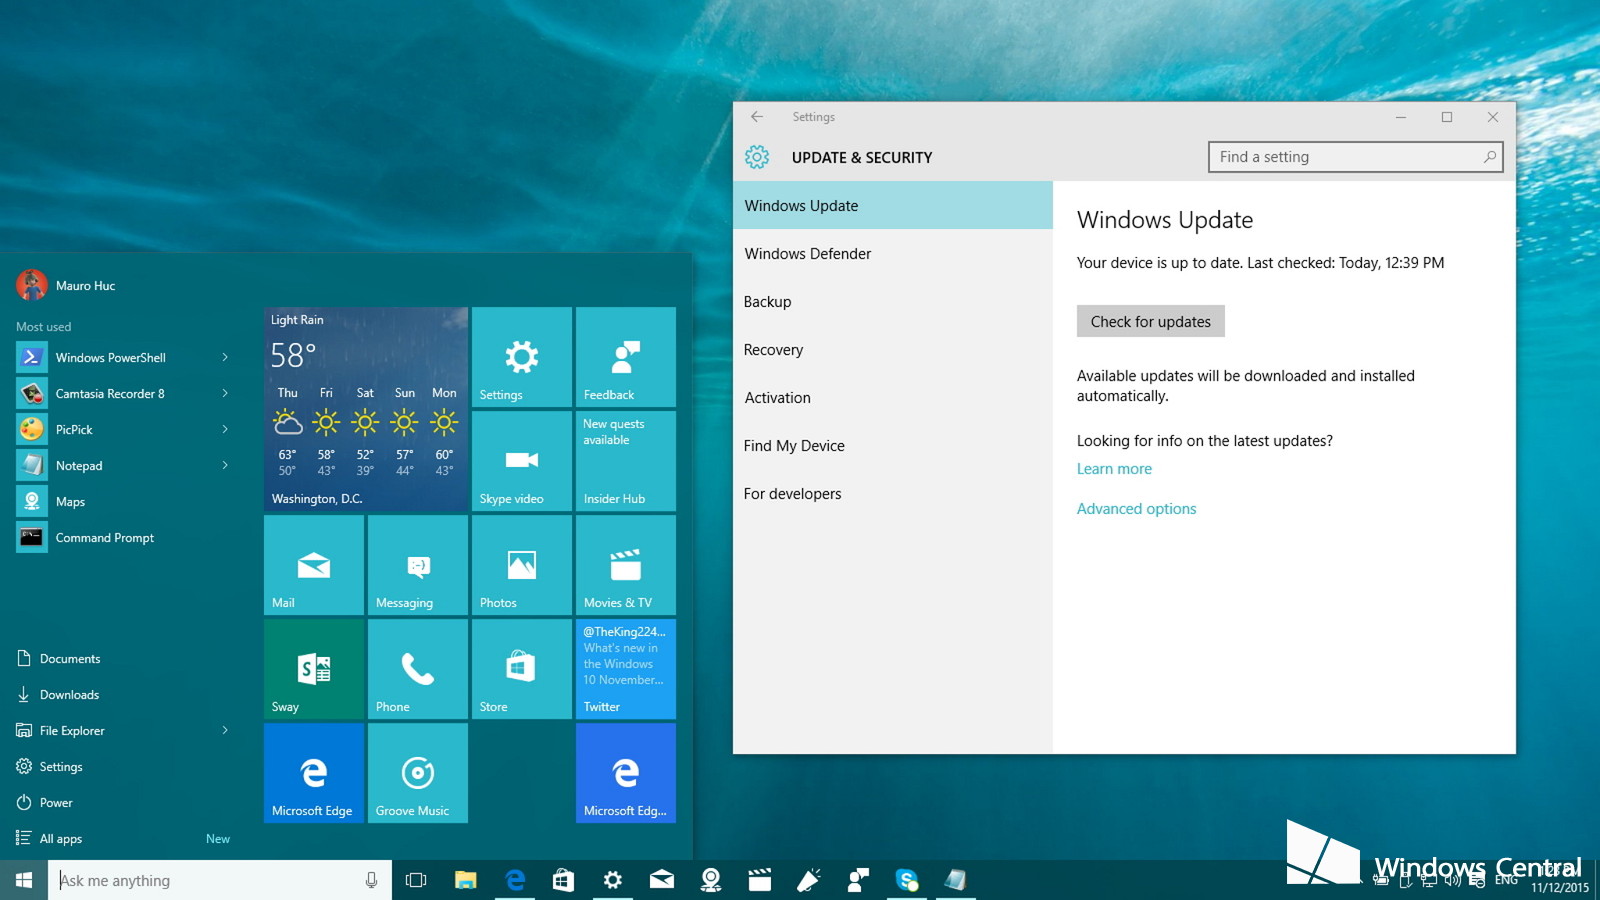Click the Windows Start button
1600x900 pixels.
click(x=24, y=880)
